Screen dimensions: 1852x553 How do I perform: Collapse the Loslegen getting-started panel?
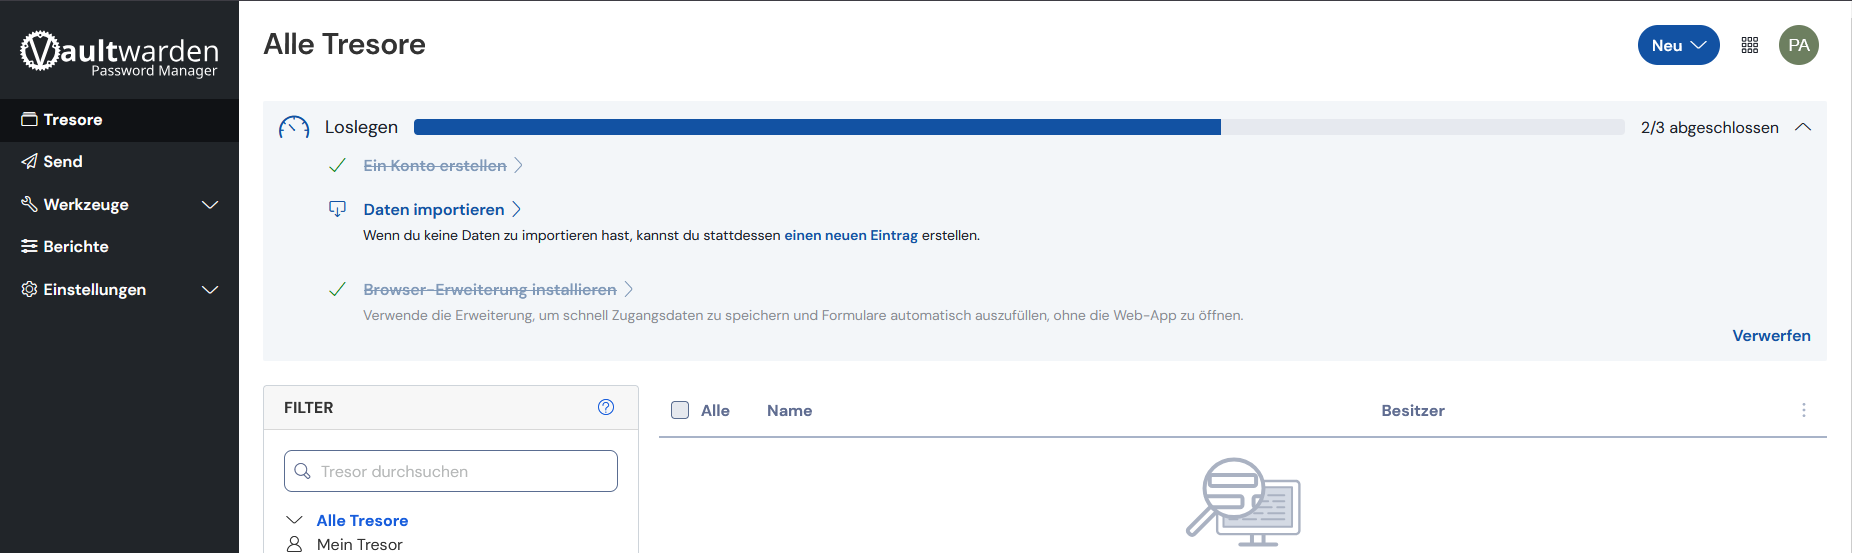click(1803, 127)
